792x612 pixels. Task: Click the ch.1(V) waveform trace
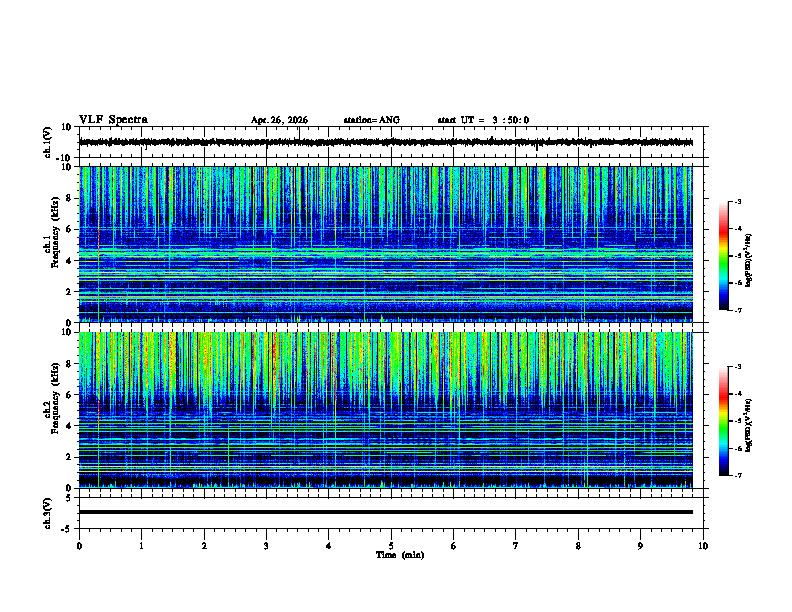[386, 142]
